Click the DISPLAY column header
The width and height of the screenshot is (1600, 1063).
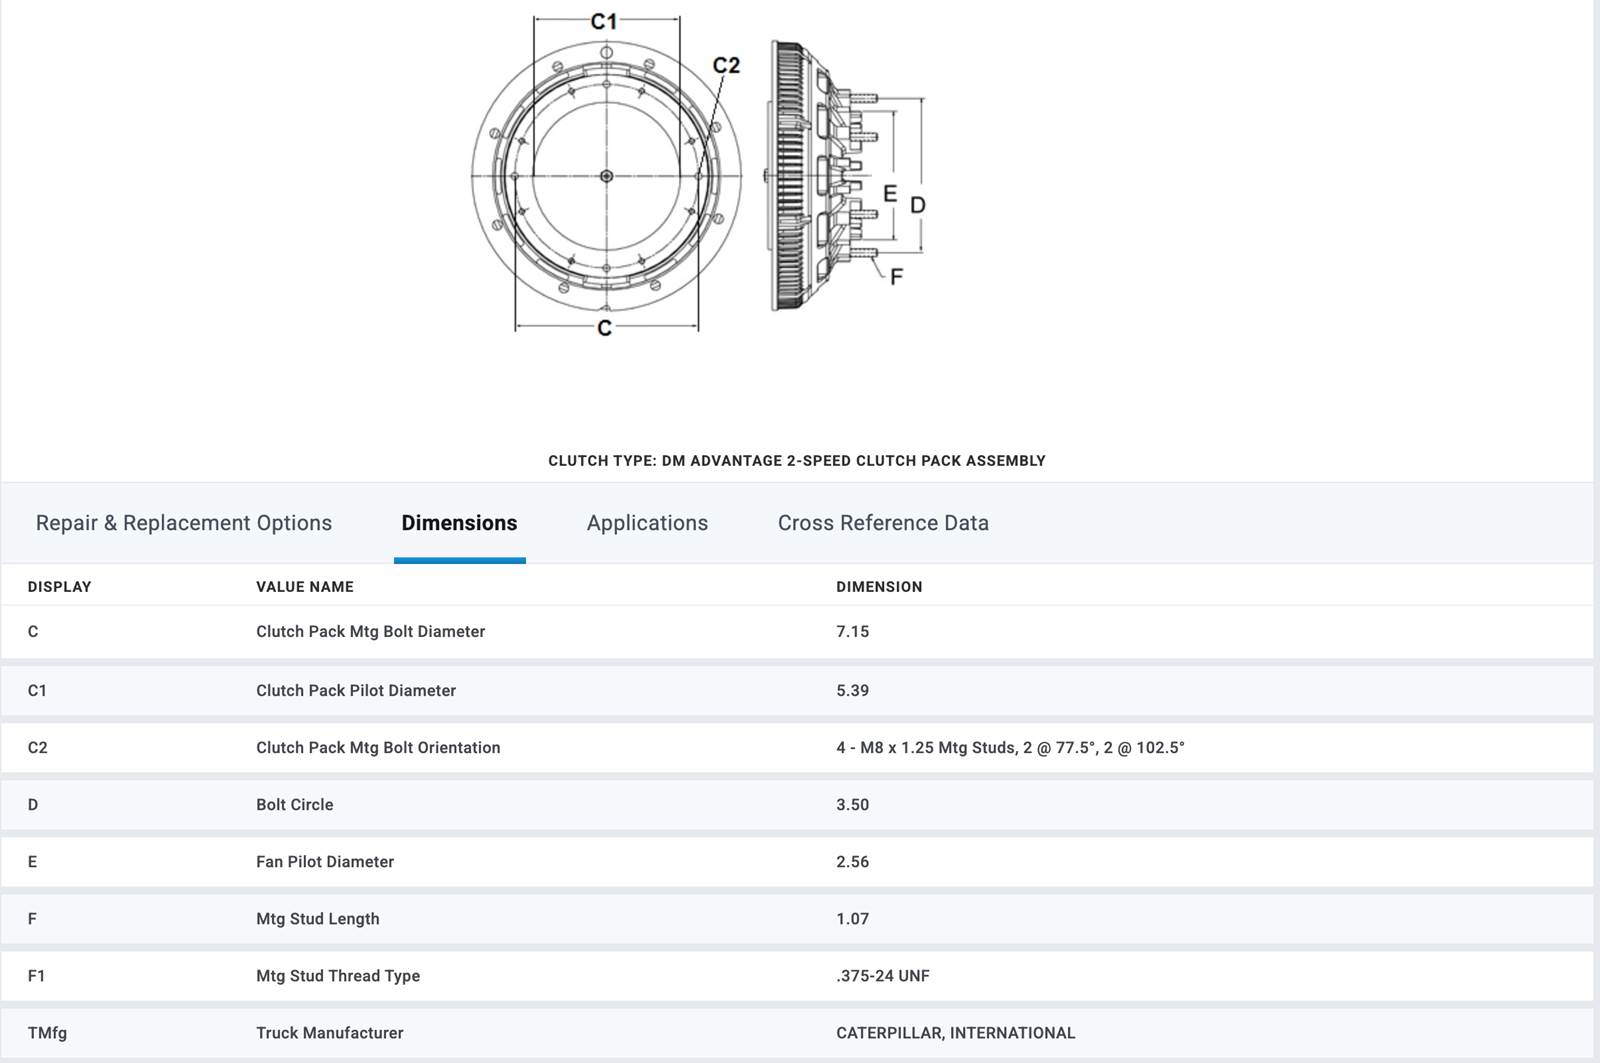59,587
